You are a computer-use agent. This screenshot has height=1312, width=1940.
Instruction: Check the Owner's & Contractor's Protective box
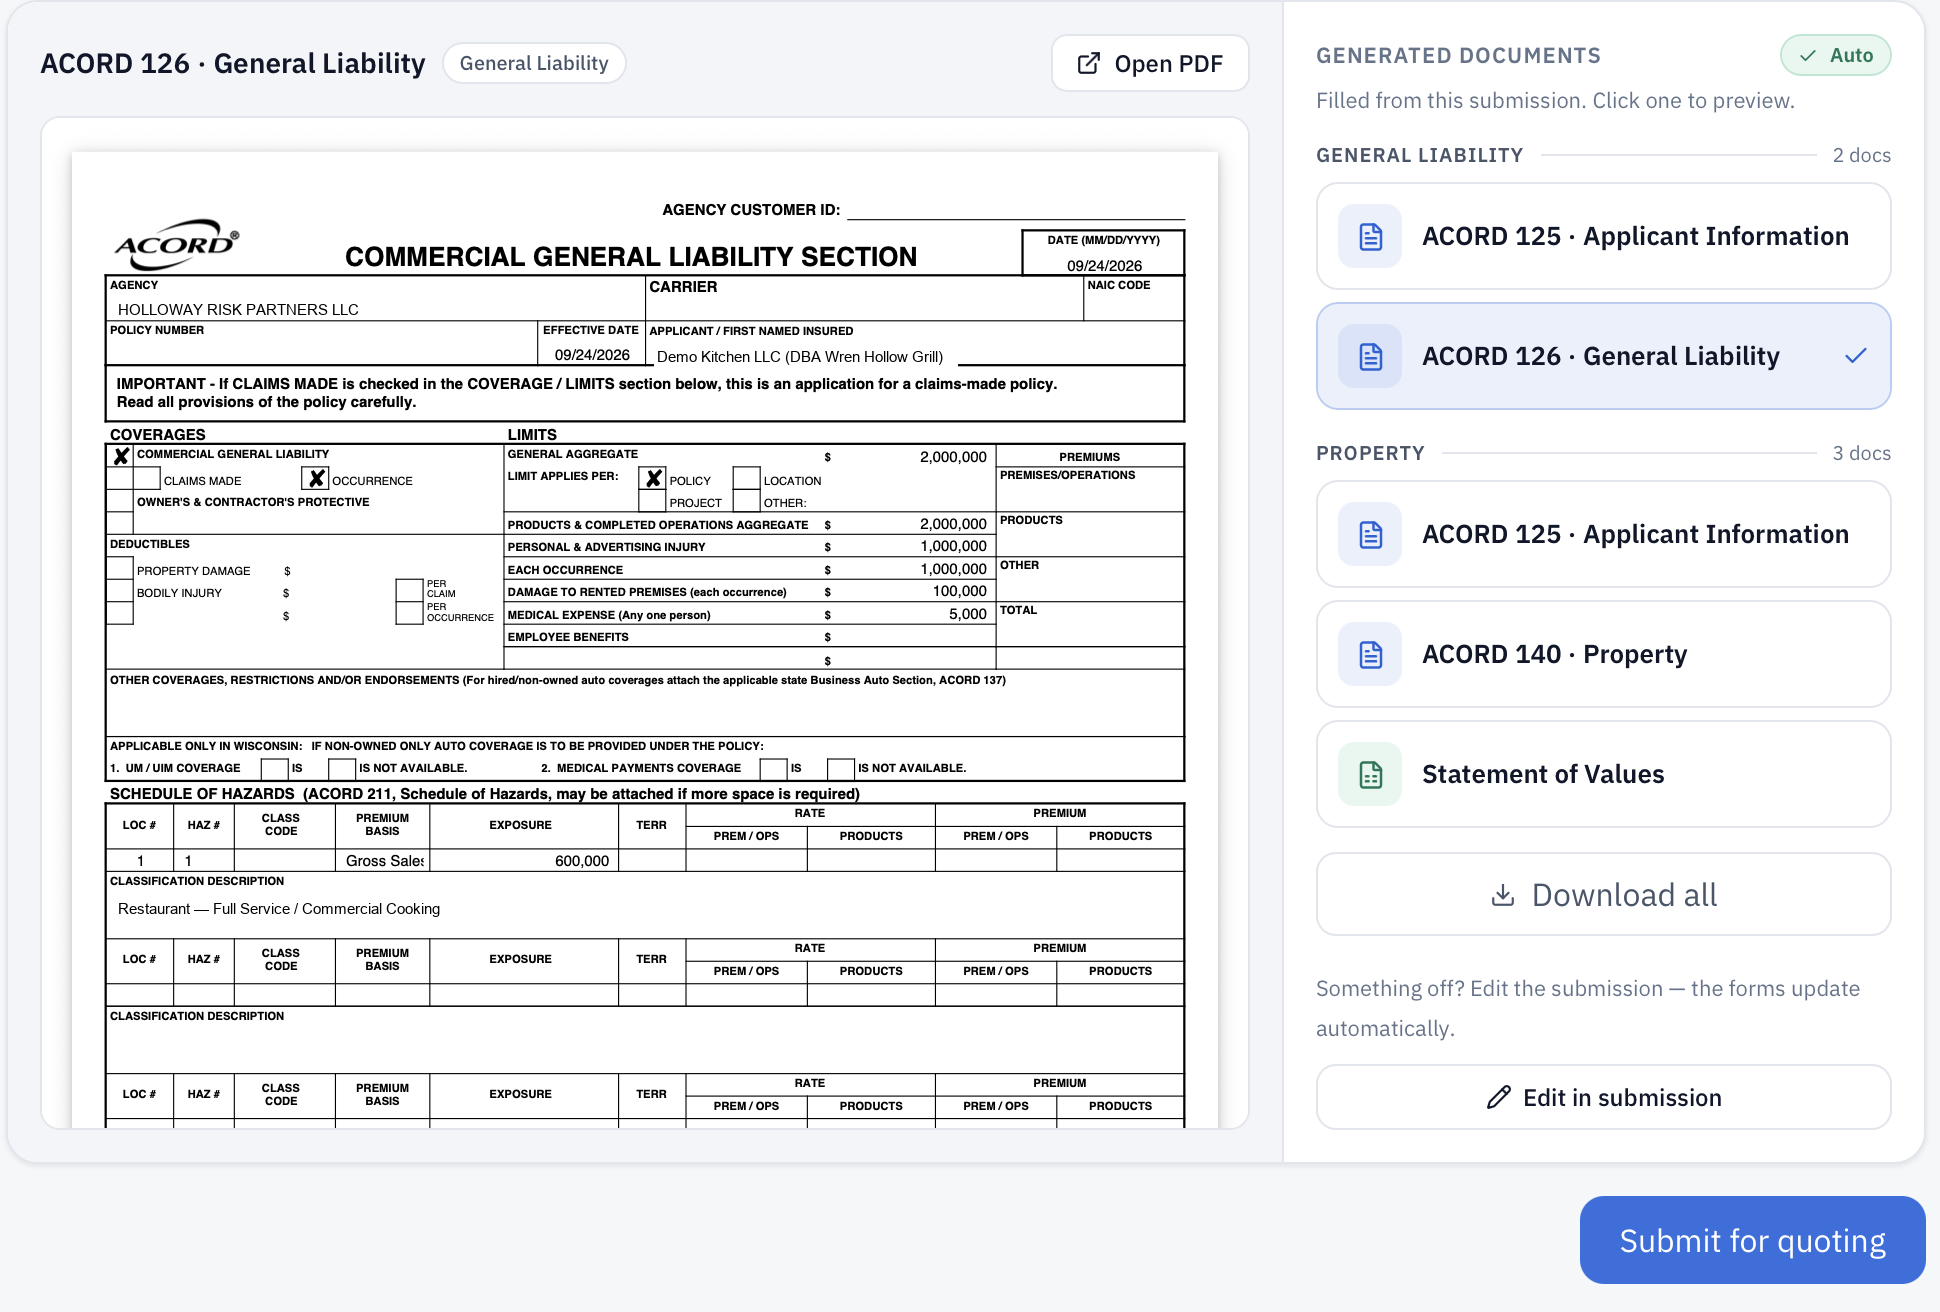(x=120, y=501)
